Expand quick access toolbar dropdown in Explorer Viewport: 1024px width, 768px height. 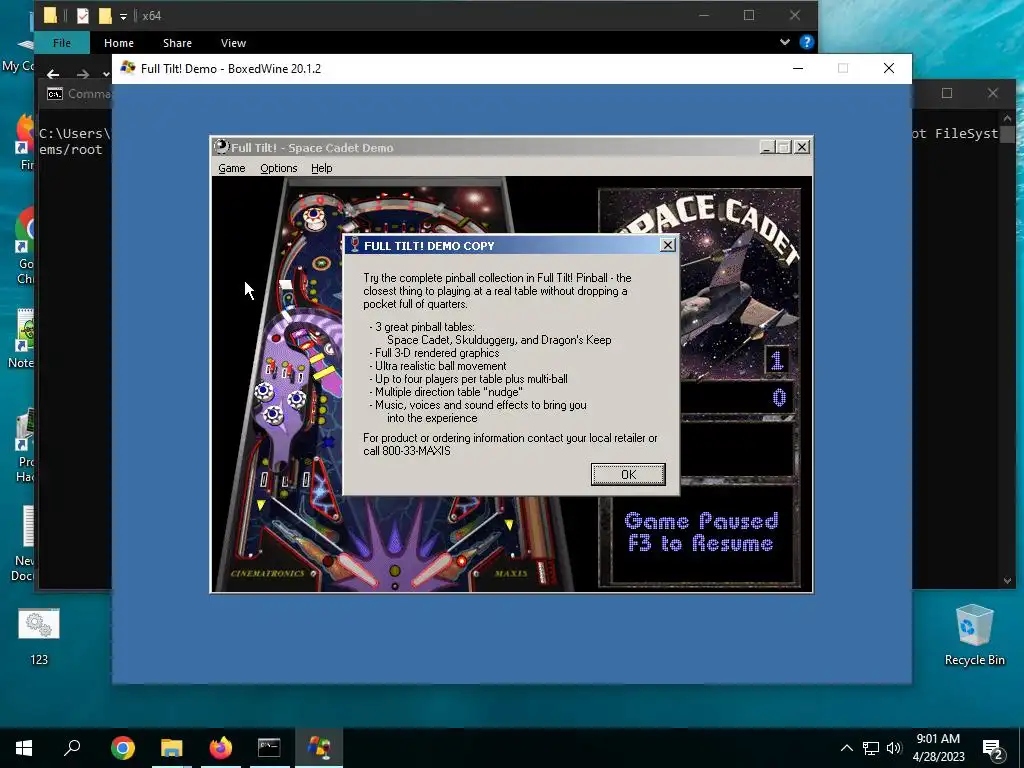point(123,16)
